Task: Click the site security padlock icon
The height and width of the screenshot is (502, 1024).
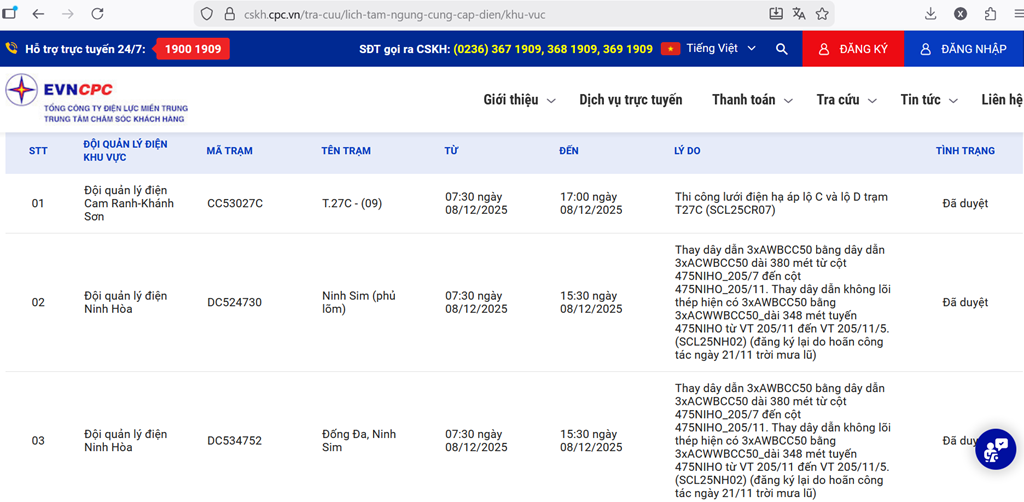Action: [229, 15]
